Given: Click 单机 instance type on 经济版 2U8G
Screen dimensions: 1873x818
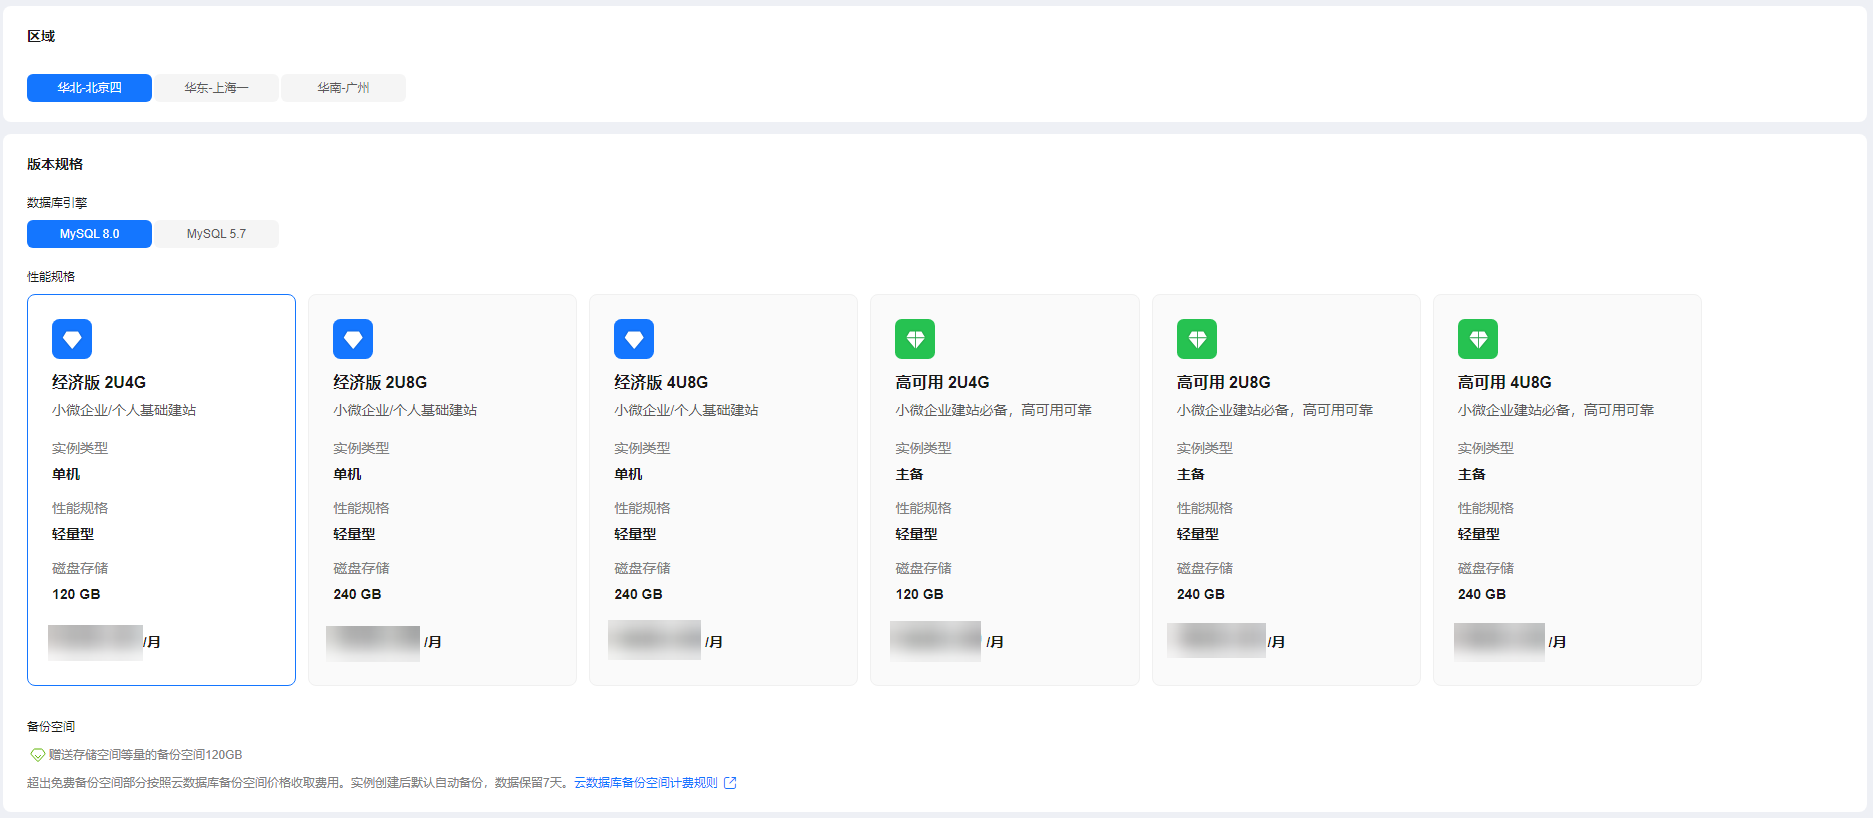Looking at the screenshot, I should [347, 474].
